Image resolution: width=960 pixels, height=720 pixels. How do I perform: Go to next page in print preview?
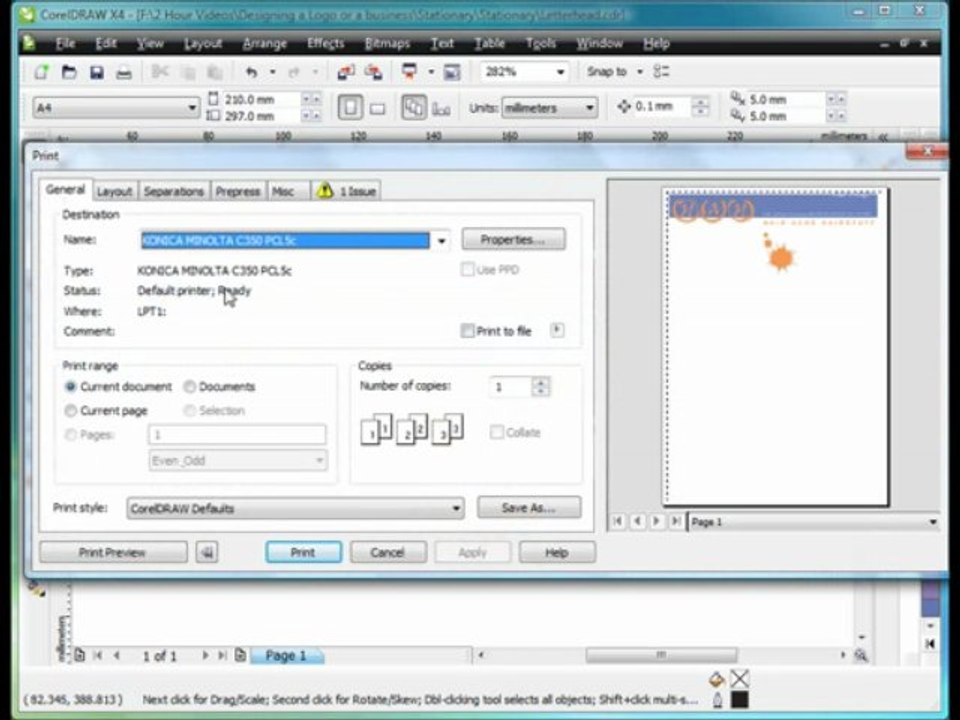tap(656, 521)
